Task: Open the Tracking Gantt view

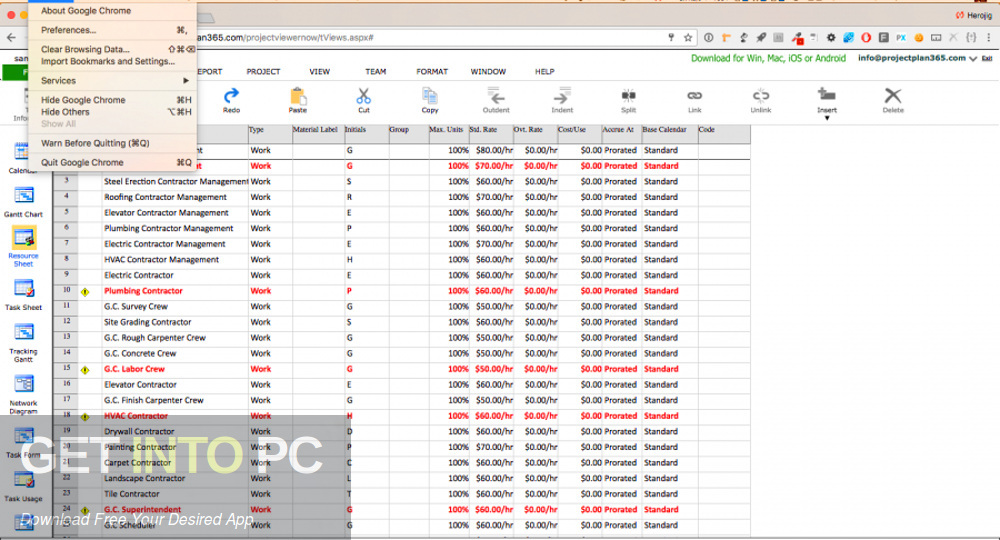Action: click(24, 343)
